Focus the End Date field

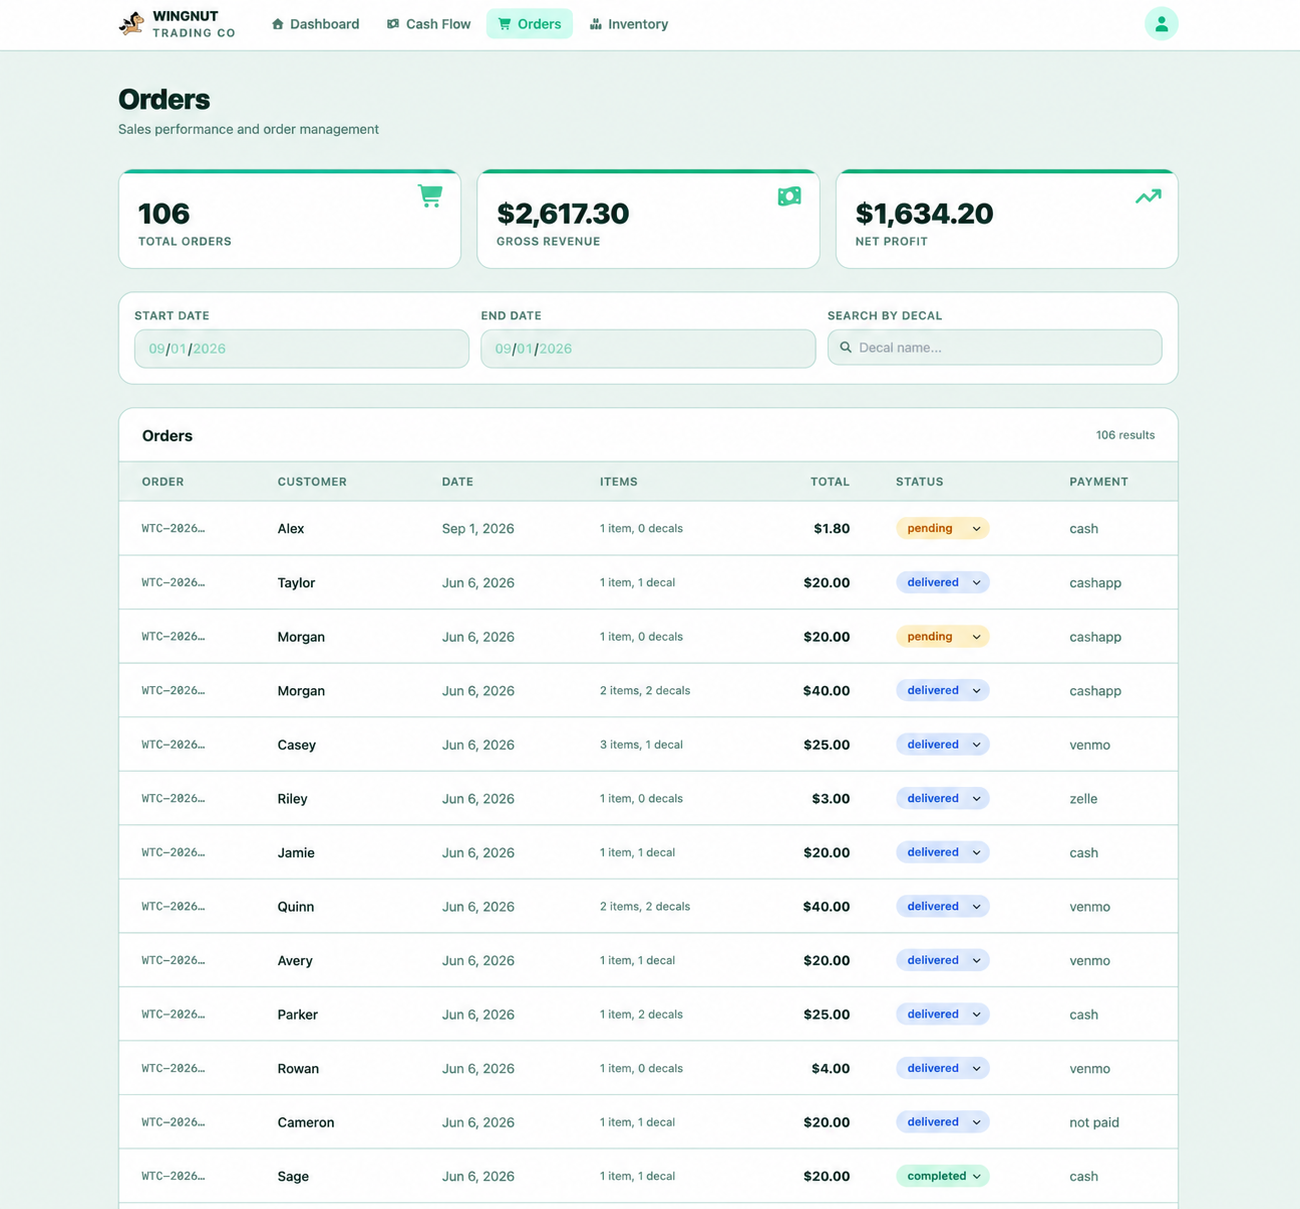coord(648,348)
